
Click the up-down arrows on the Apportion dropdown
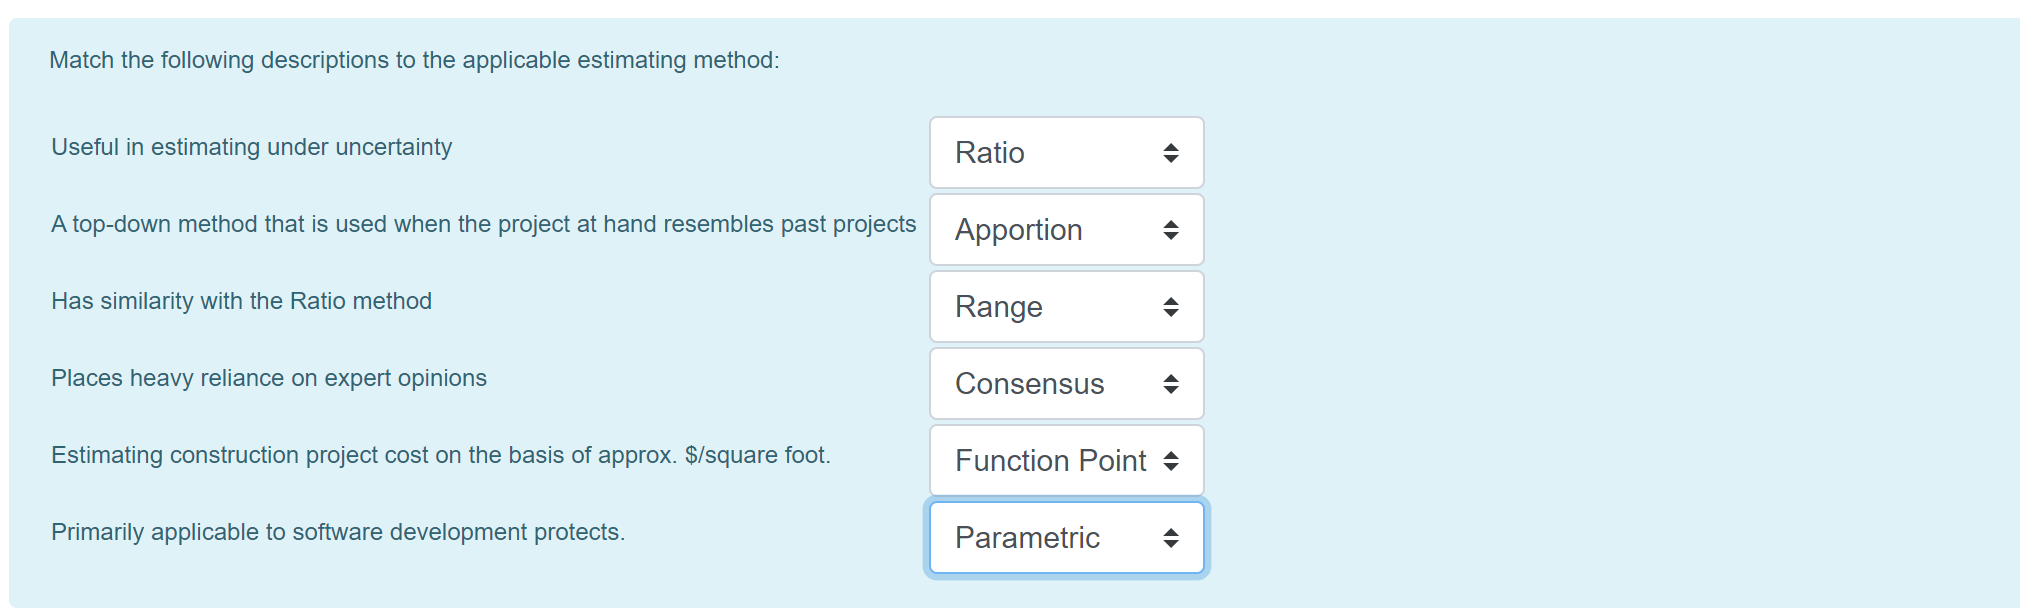click(1171, 230)
